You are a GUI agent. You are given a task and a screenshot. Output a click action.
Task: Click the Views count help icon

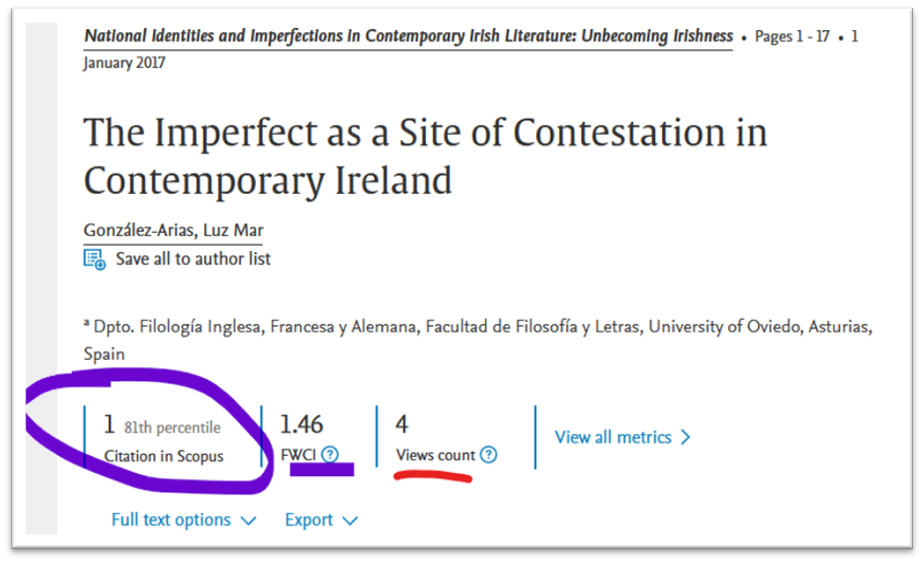(x=488, y=455)
